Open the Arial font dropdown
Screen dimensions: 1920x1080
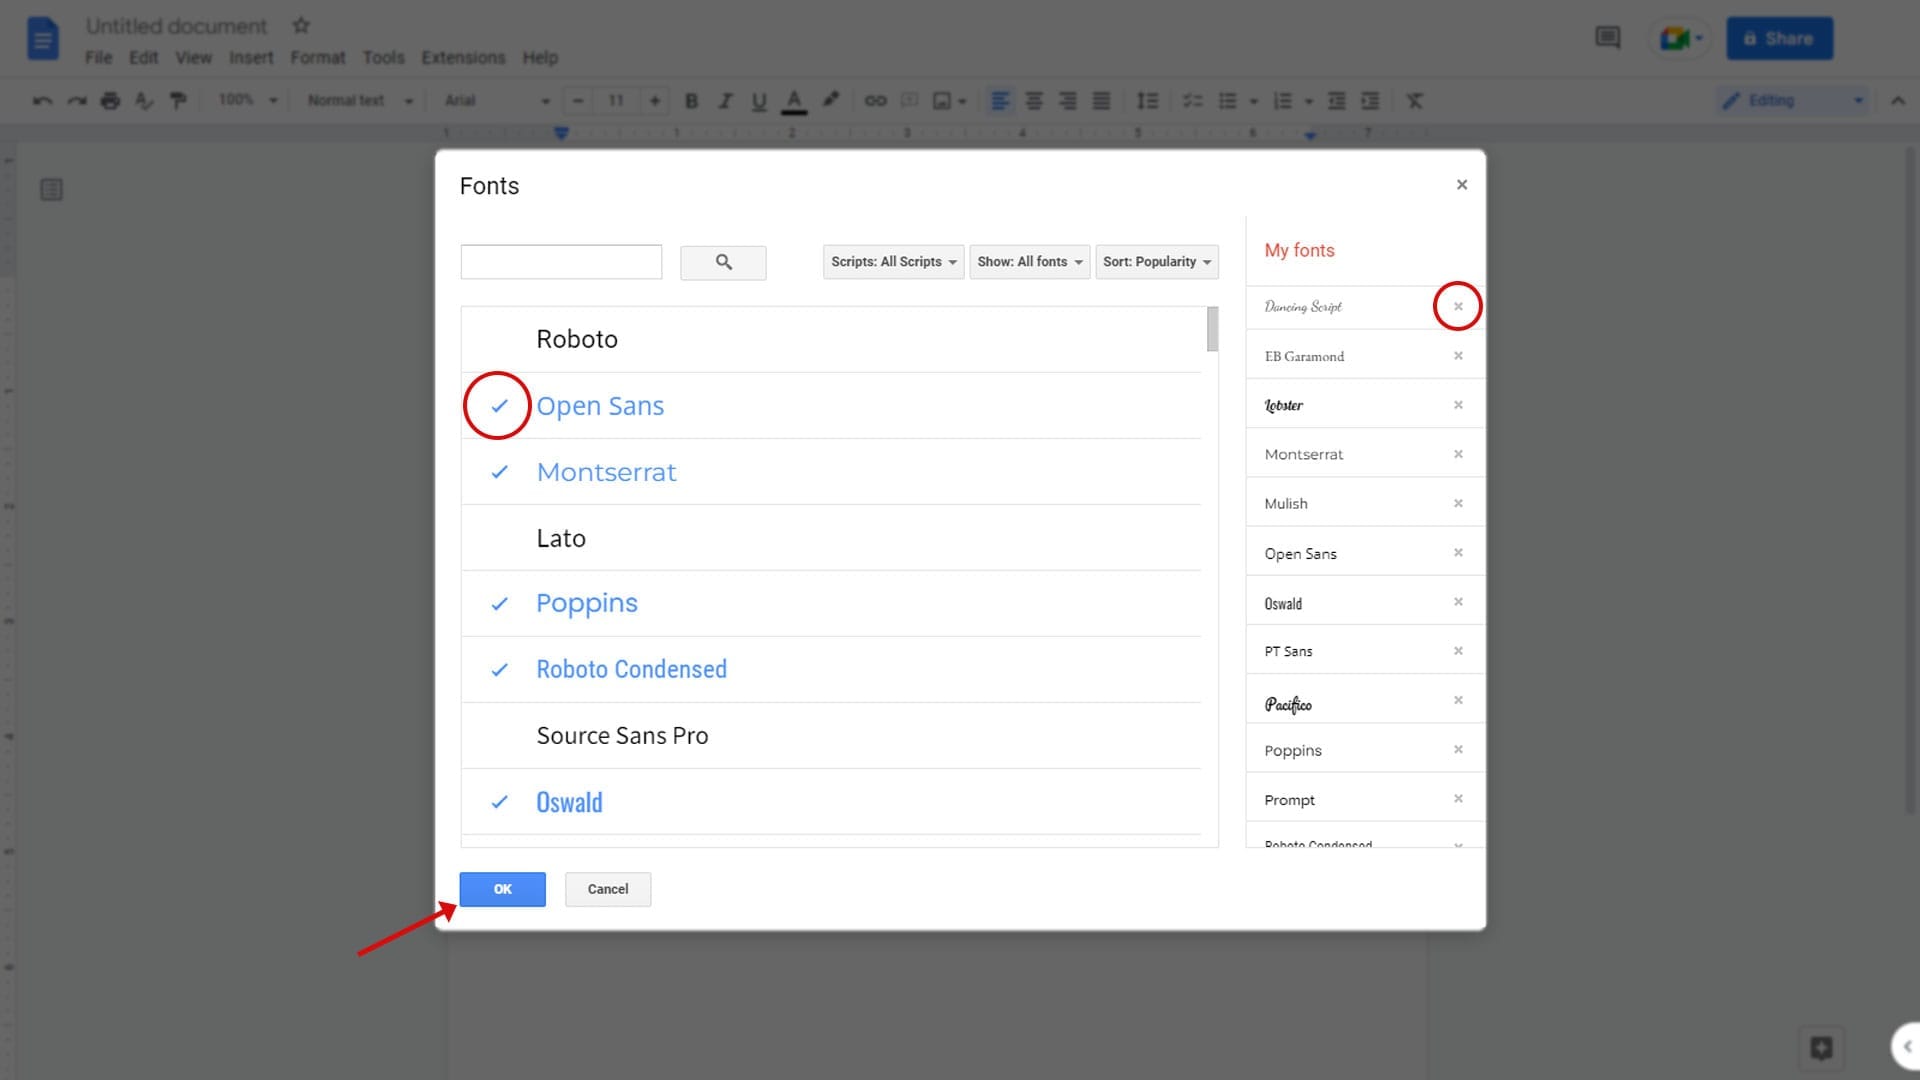[x=497, y=101]
